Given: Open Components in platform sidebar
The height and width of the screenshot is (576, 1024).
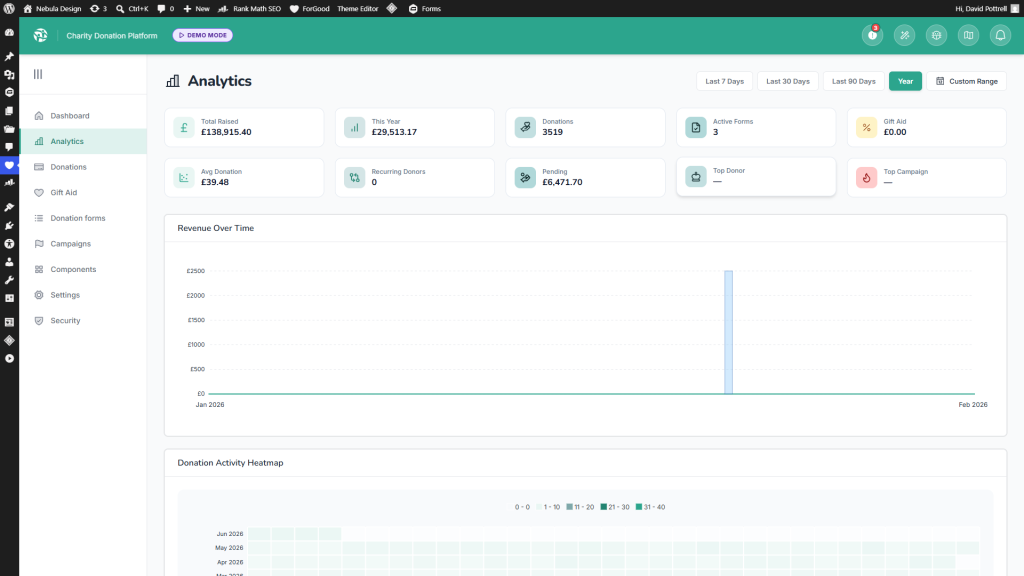Looking at the screenshot, I should 83,269.
